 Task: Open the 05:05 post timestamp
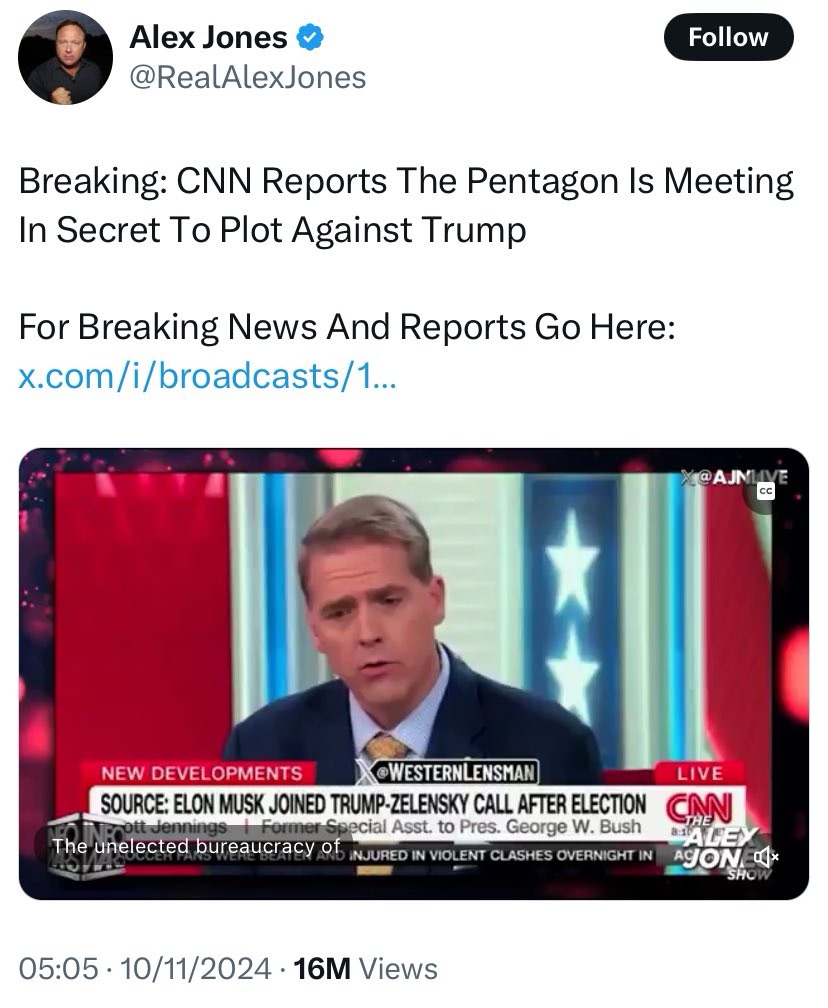click(59, 968)
